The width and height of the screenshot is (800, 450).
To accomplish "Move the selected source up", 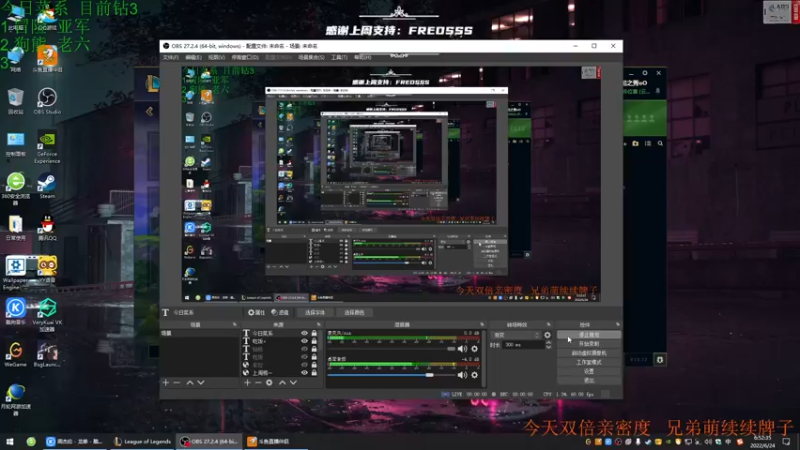I will [x=282, y=382].
